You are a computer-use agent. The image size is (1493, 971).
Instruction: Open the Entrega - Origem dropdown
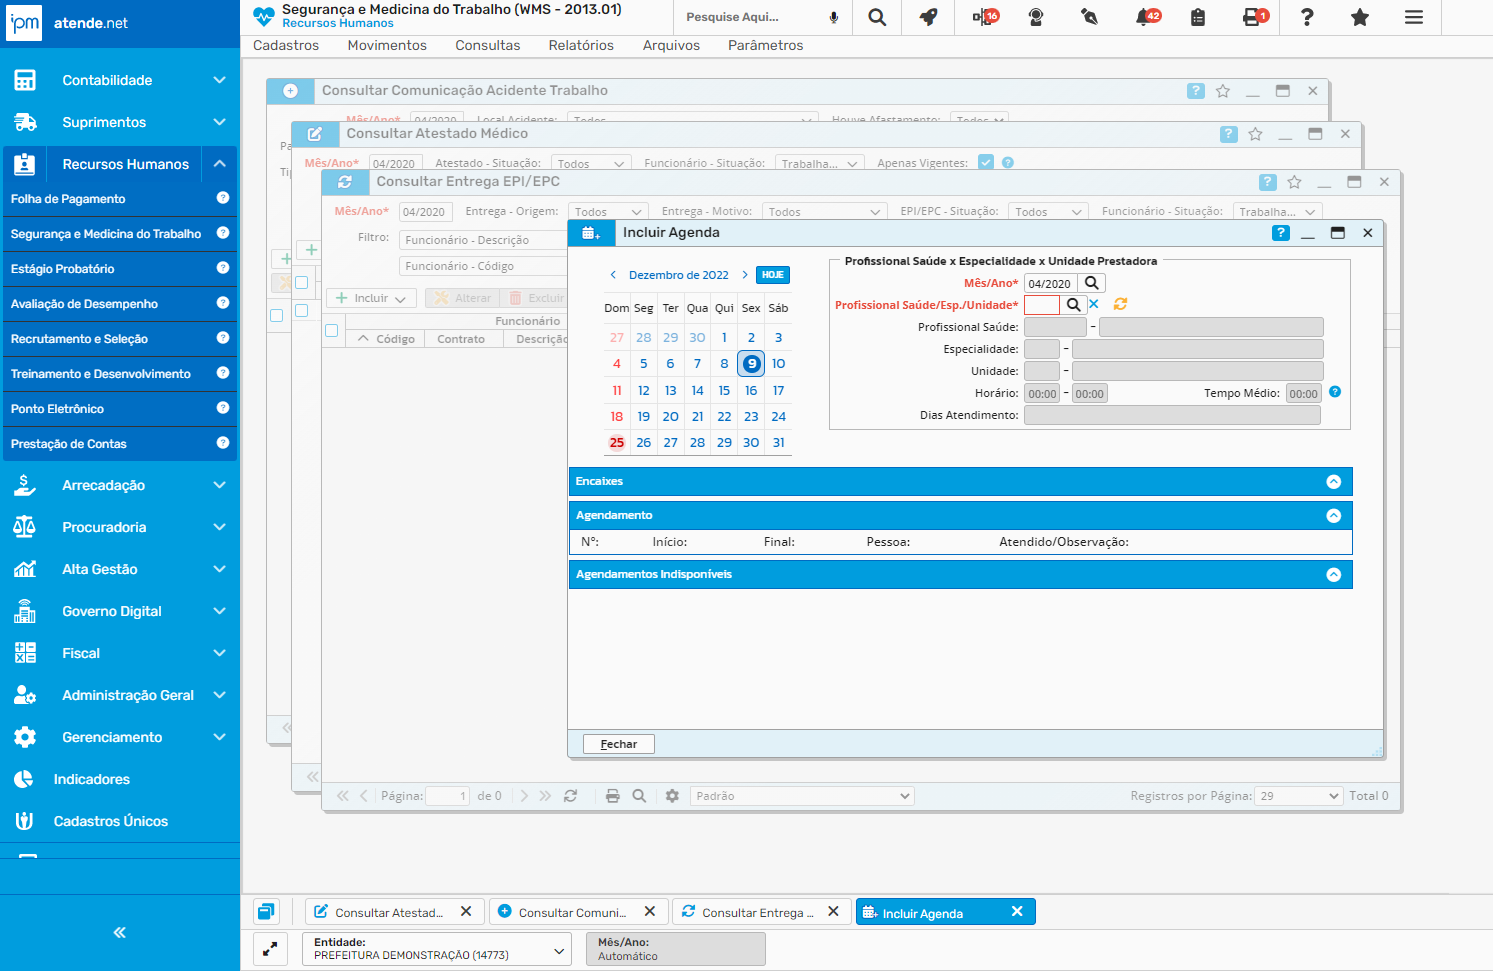coord(609,212)
